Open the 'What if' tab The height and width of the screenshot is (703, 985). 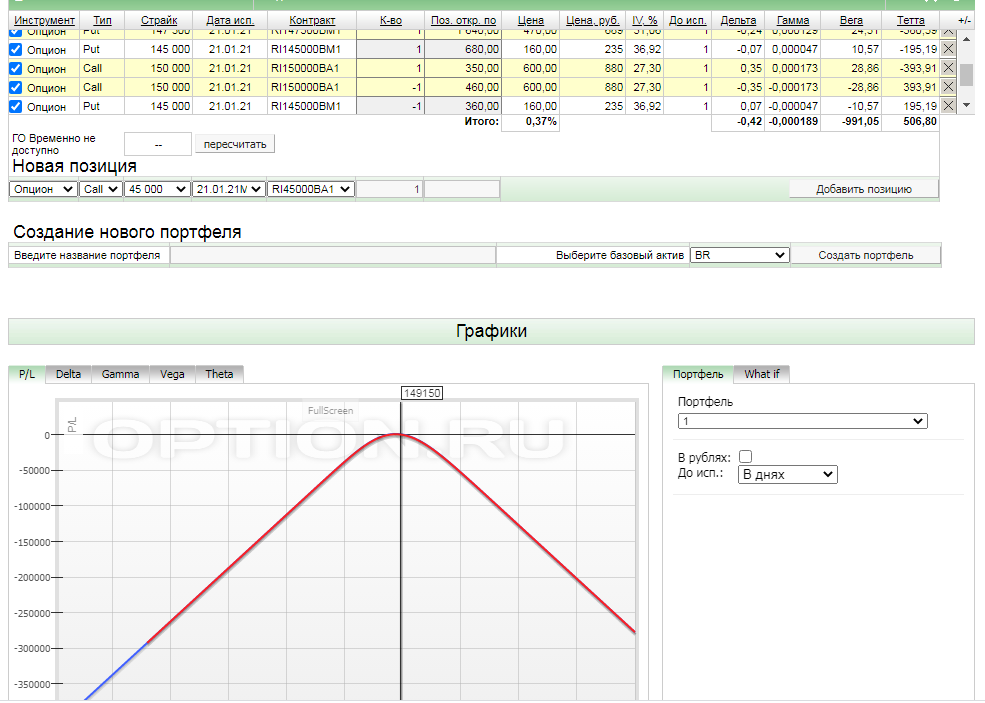tap(761, 374)
